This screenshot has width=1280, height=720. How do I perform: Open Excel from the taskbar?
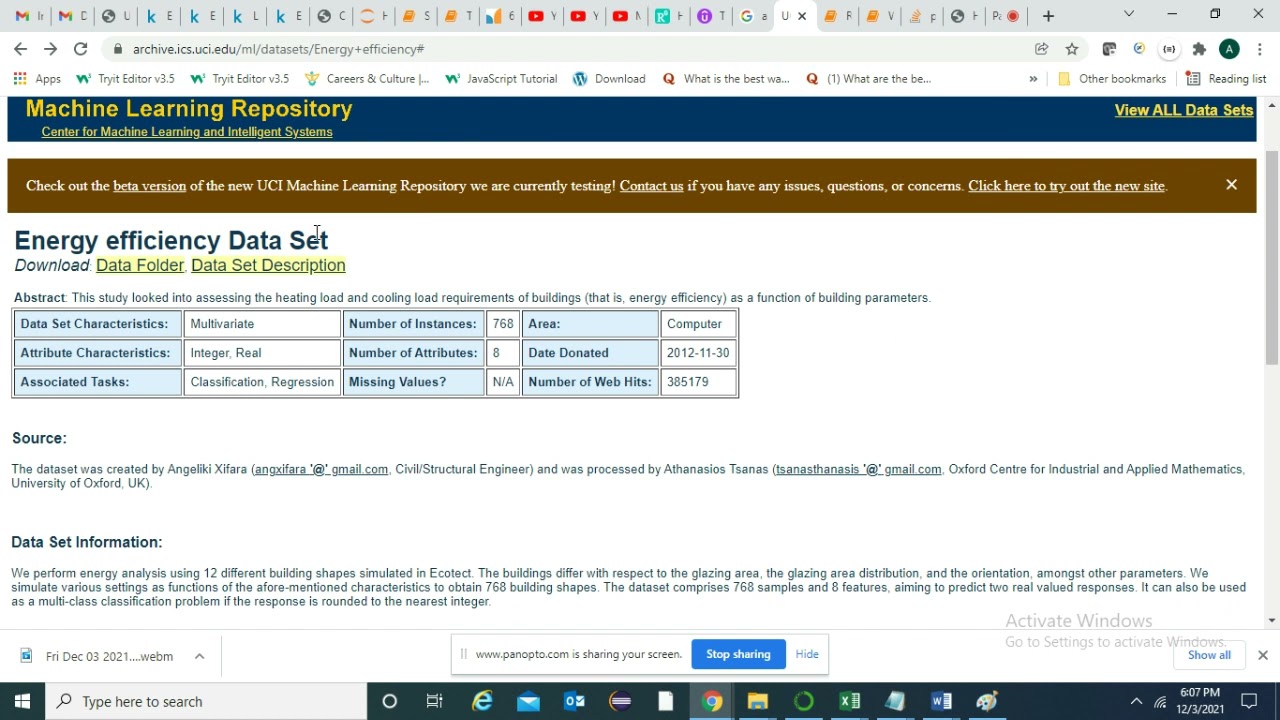pos(849,701)
